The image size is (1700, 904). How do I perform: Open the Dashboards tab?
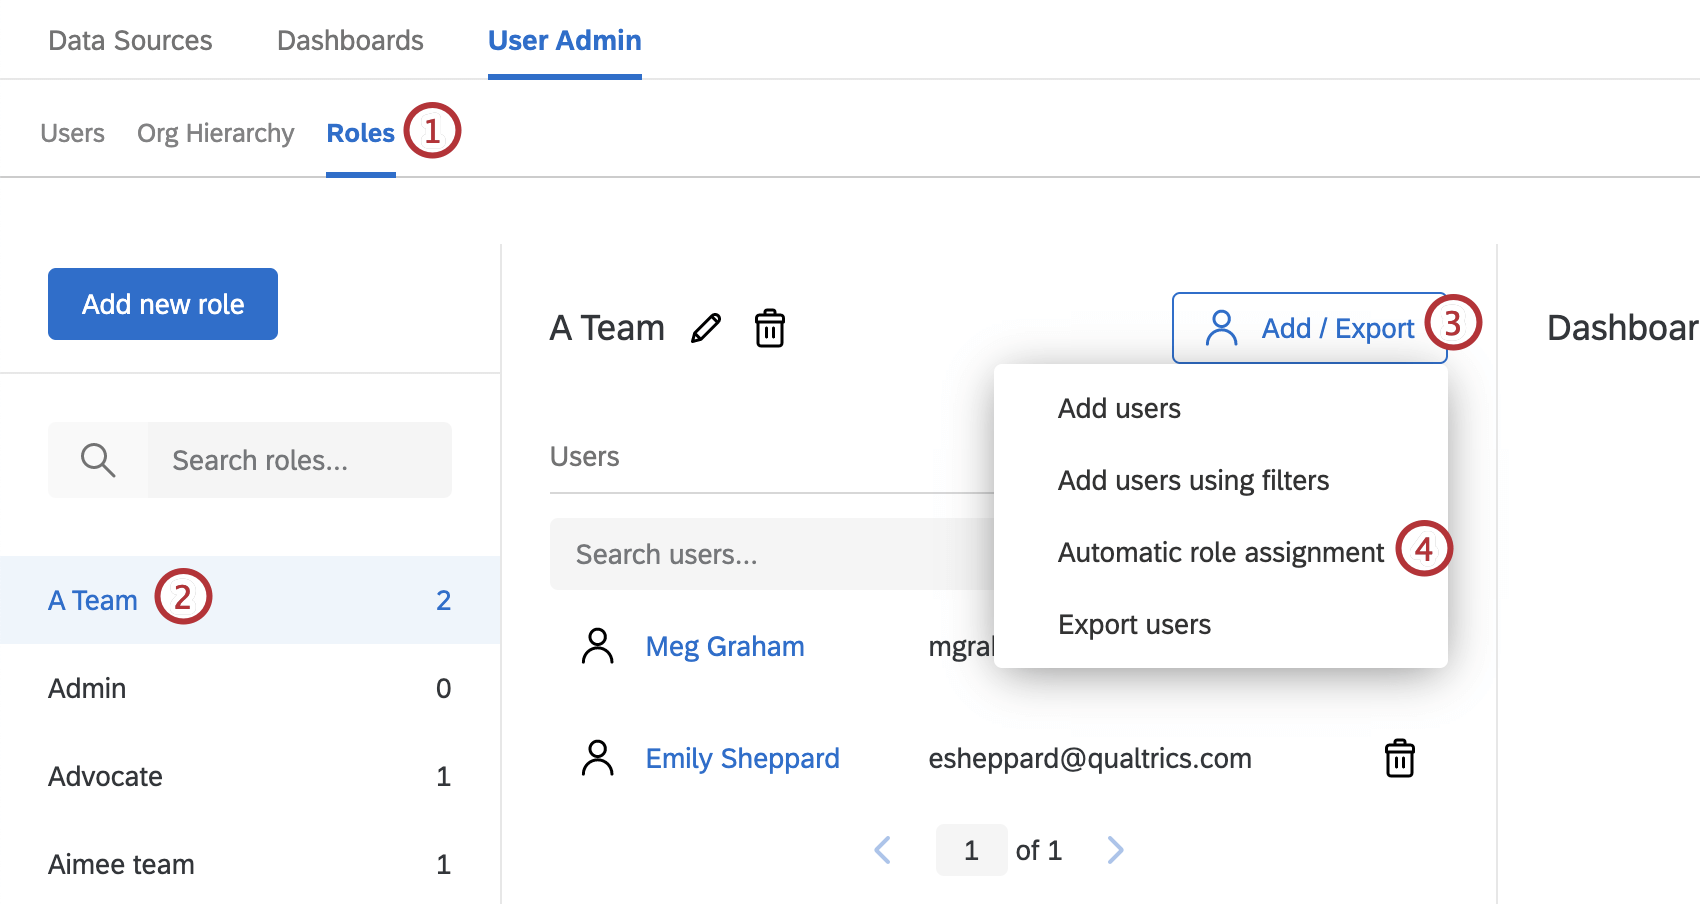(349, 40)
